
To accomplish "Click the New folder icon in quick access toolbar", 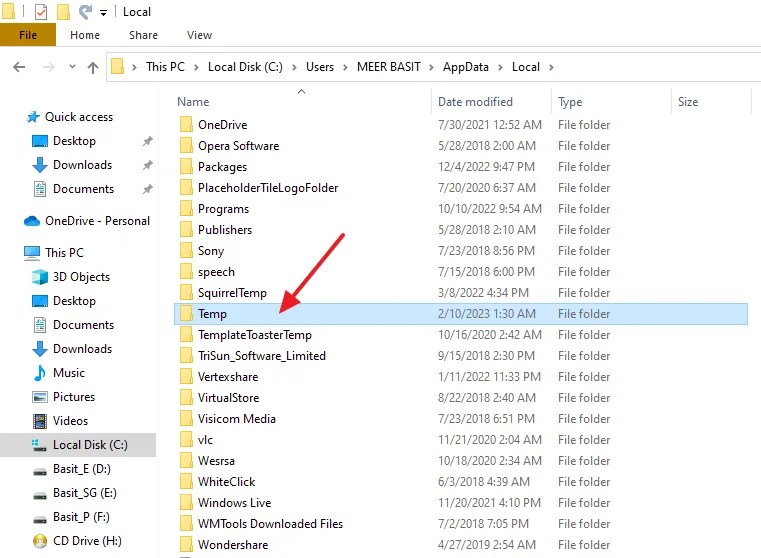I will 63,12.
